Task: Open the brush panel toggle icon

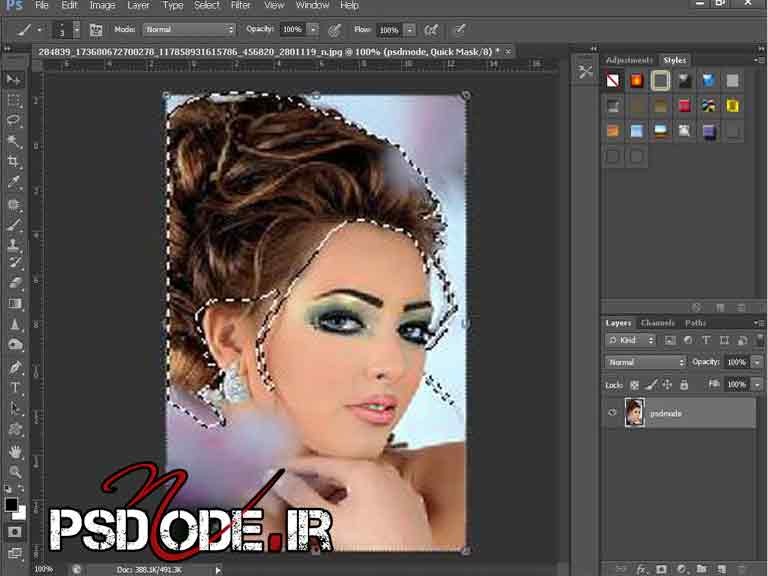Action: pyautogui.click(x=96, y=30)
